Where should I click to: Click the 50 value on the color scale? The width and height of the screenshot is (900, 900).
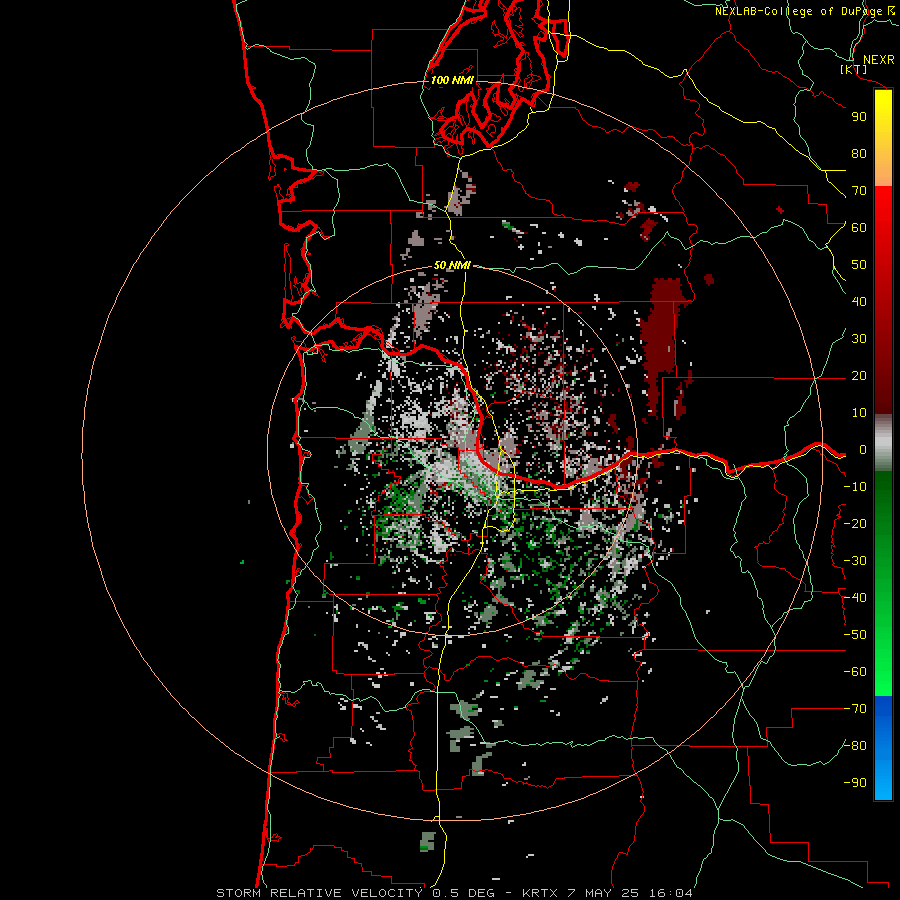(859, 265)
